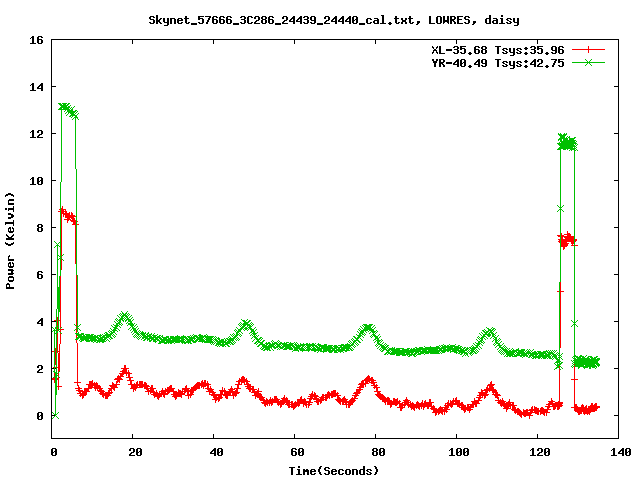Screen dimensions: 640x480
Task: Click the y-axis tick label 6
Action: (x=40, y=275)
